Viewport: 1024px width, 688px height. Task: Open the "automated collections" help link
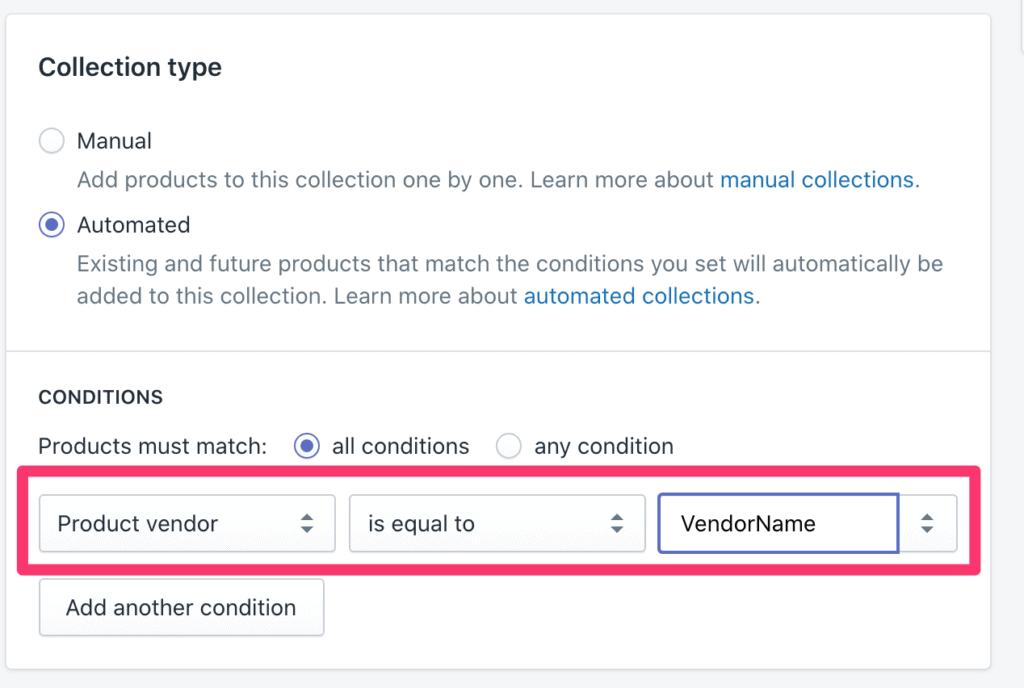tap(638, 296)
